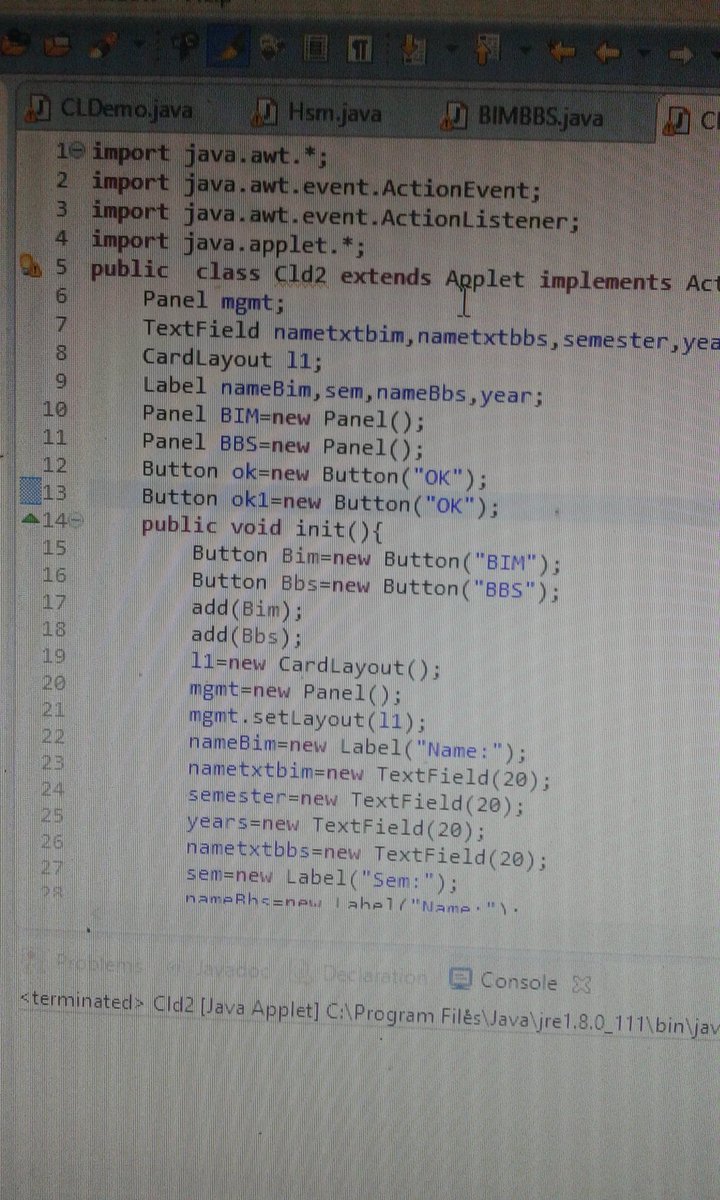The width and height of the screenshot is (720, 1200).
Task: Click the warning marker on line 5
Action: click(30, 266)
